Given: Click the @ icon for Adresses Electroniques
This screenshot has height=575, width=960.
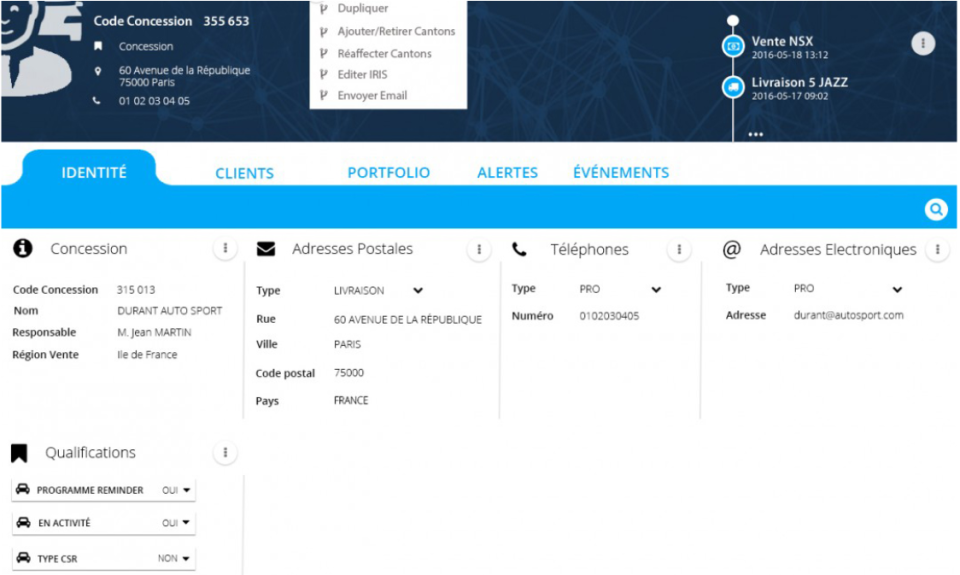Looking at the screenshot, I should pos(732,249).
